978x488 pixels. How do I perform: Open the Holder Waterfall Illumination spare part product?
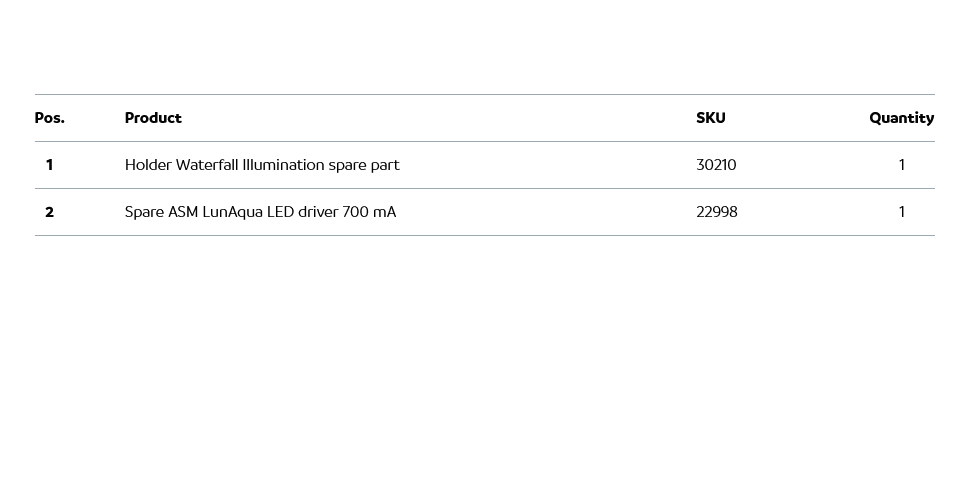point(262,165)
